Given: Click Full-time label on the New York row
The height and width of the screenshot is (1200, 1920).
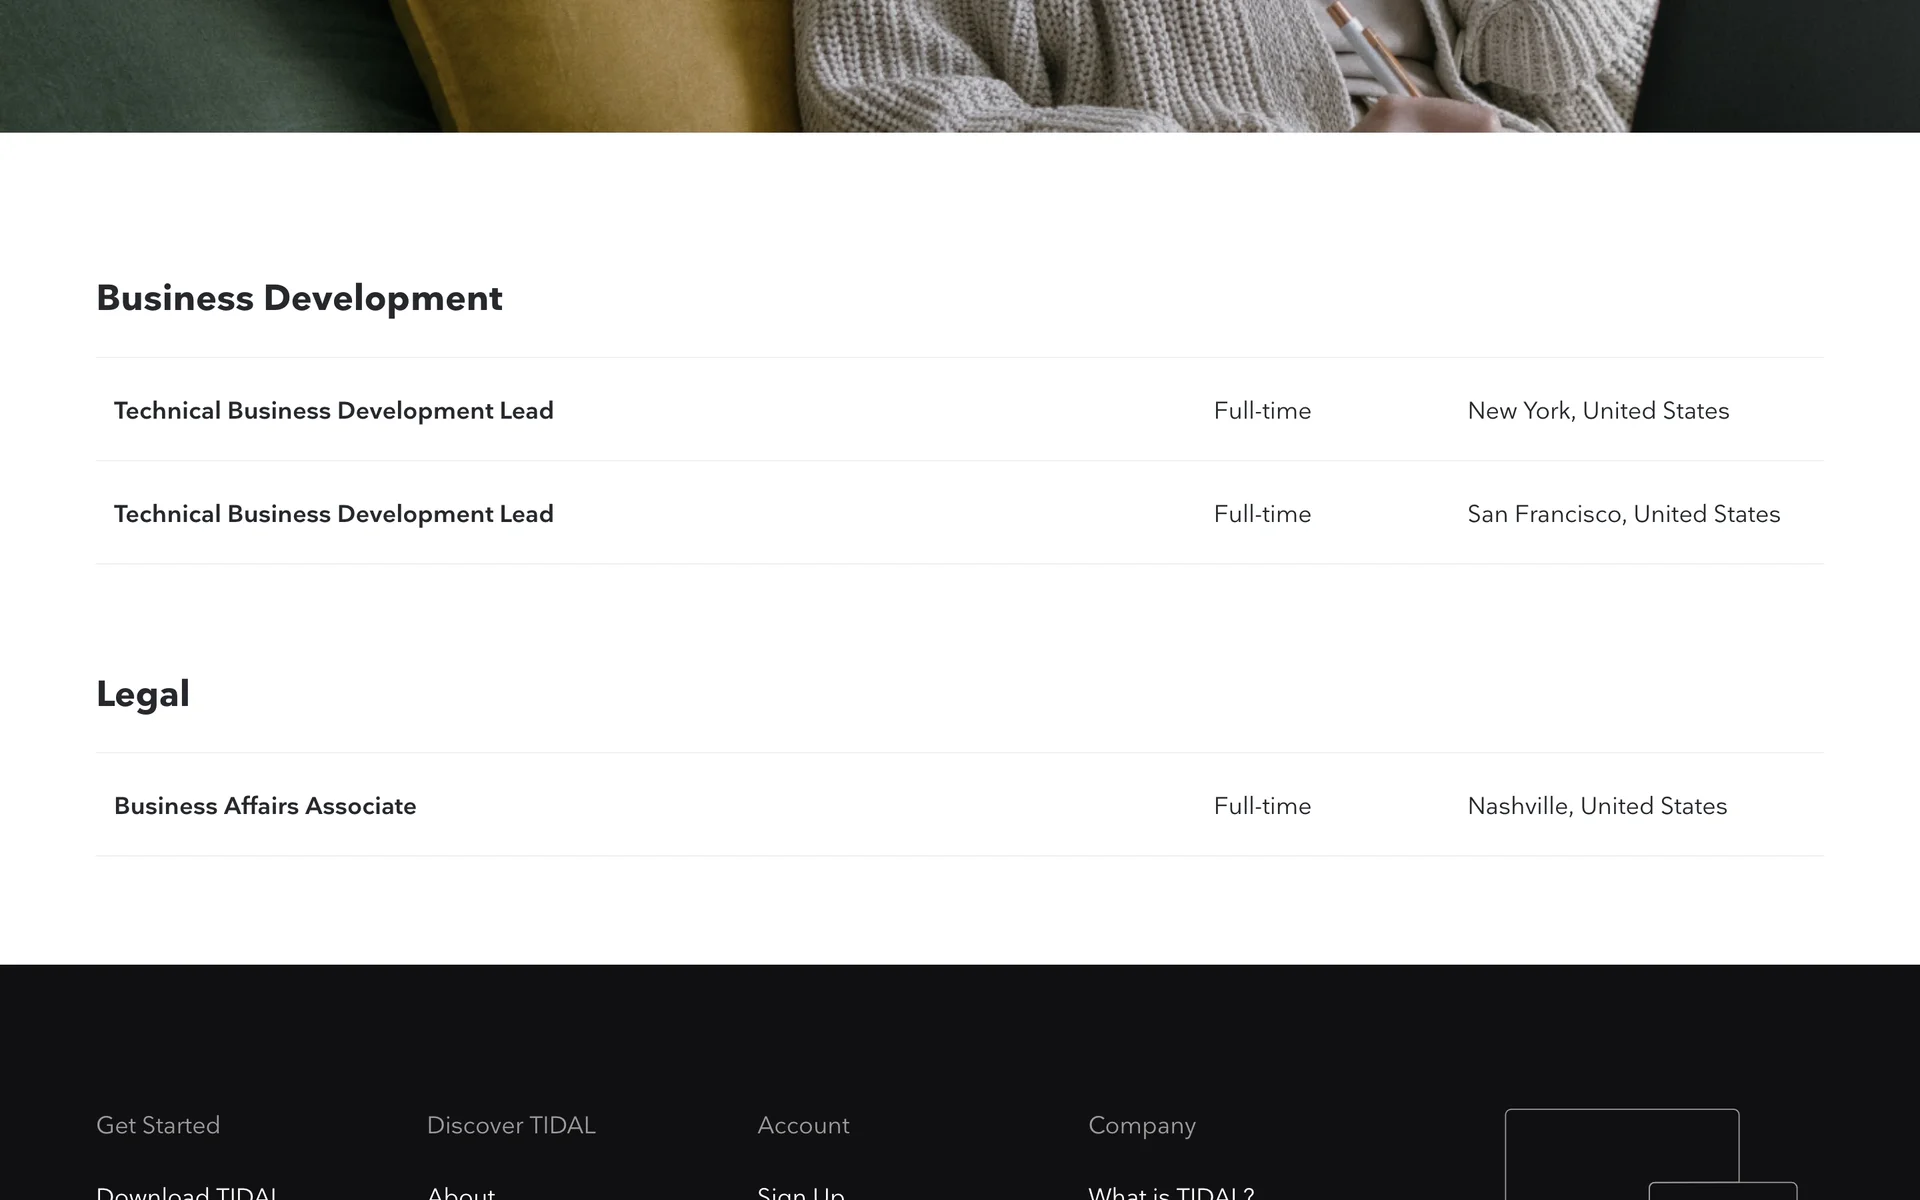Looking at the screenshot, I should pos(1262,411).
